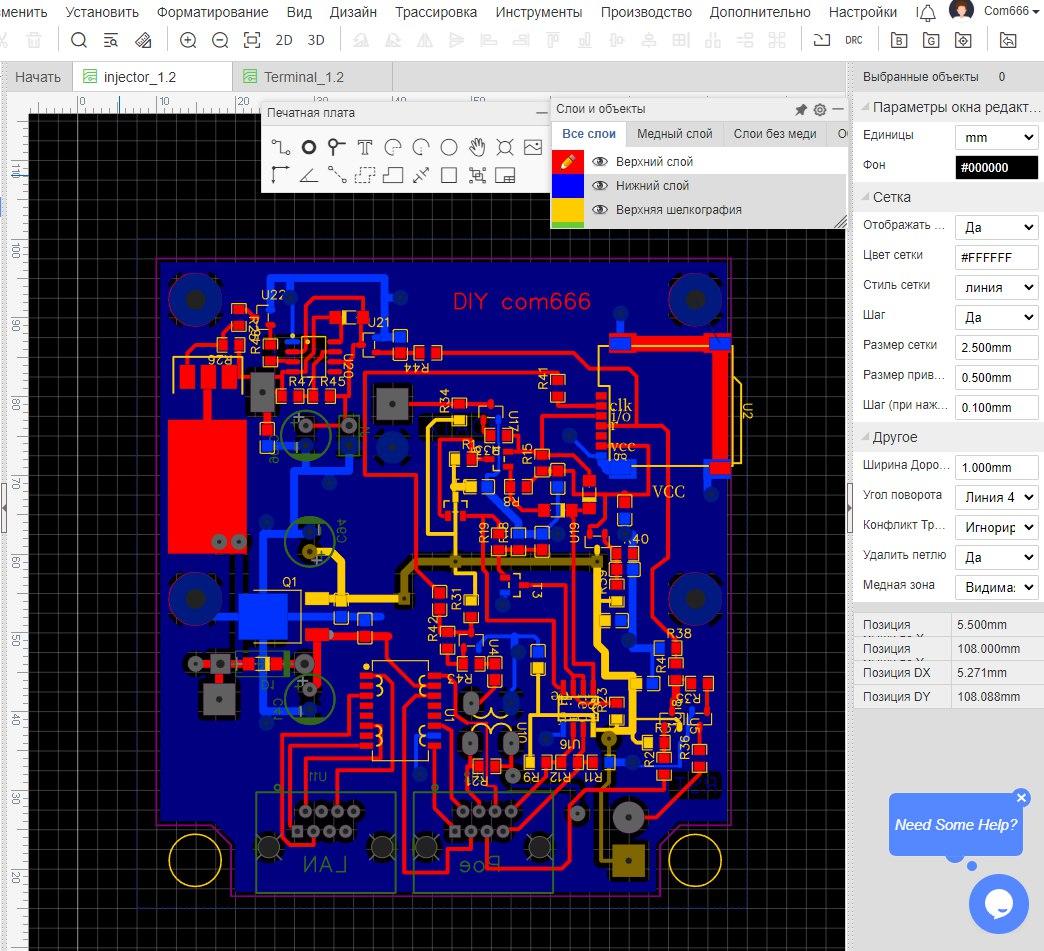Screen dimensions: 1044x951
Task: Toggle eye for Верхняя шелкография layer
Action: pos(600,210)
